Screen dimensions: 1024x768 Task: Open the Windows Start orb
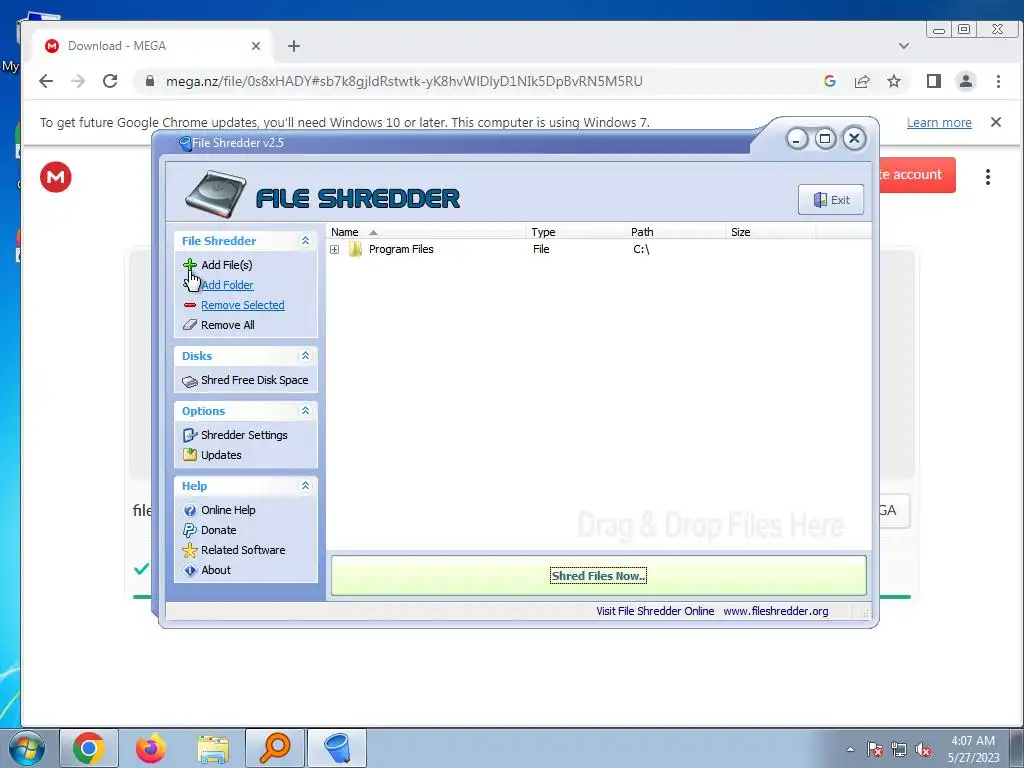[27, 748]
